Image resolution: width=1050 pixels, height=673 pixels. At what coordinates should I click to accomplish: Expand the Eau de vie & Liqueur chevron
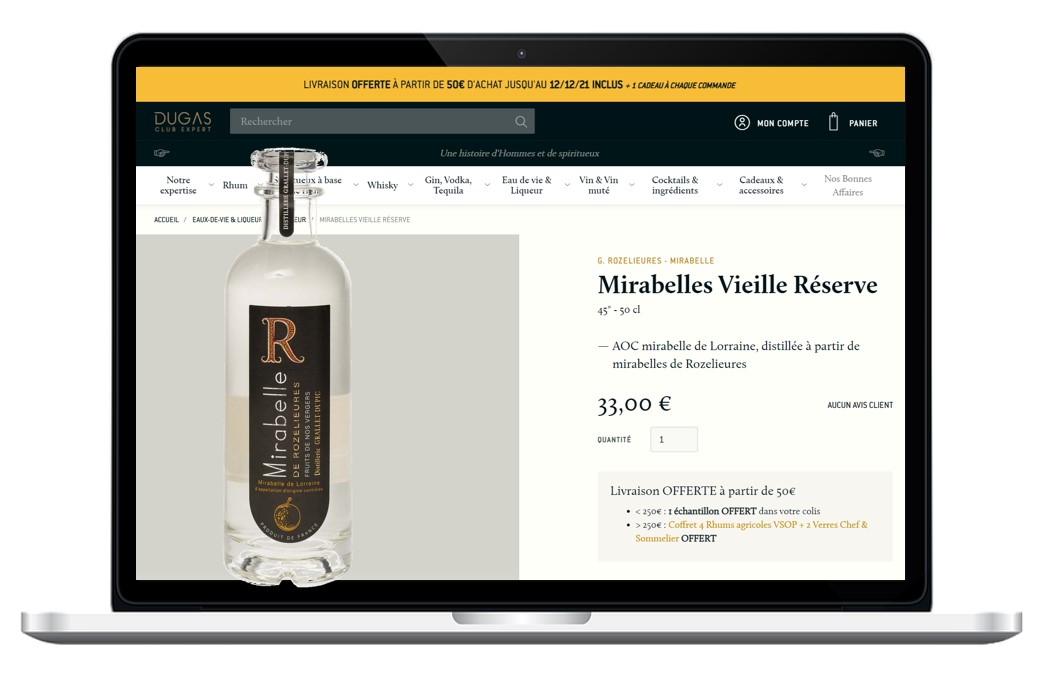tap(567, 185)
